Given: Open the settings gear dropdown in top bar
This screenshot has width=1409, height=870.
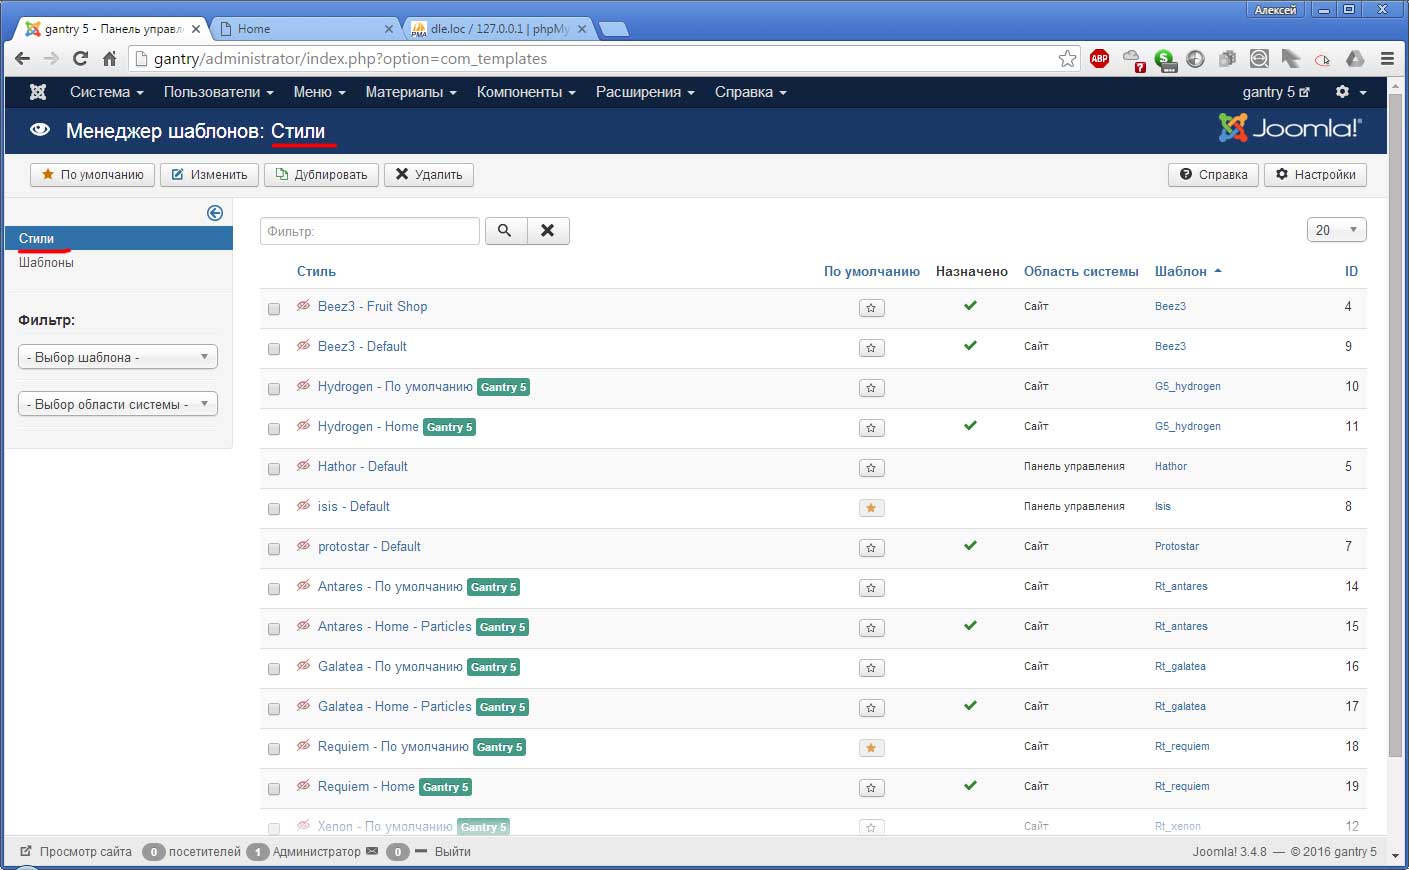Looking at the screenshot, I should (x=1350, y=92).
